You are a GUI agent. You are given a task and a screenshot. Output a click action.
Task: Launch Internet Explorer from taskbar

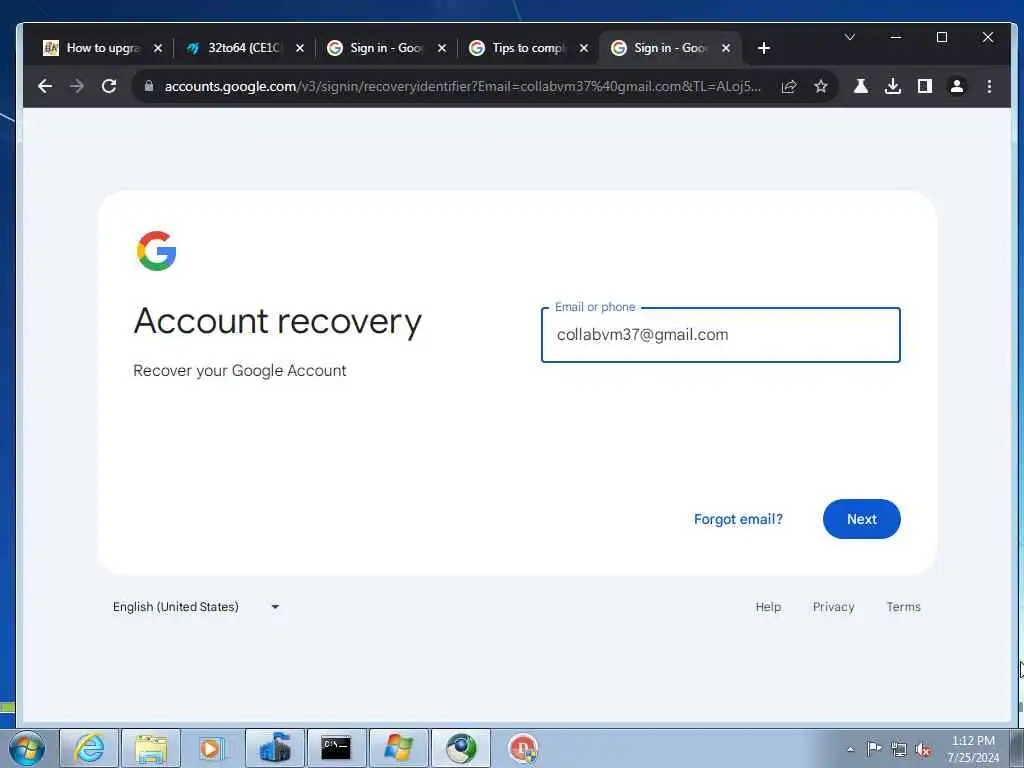click(89, 748)
